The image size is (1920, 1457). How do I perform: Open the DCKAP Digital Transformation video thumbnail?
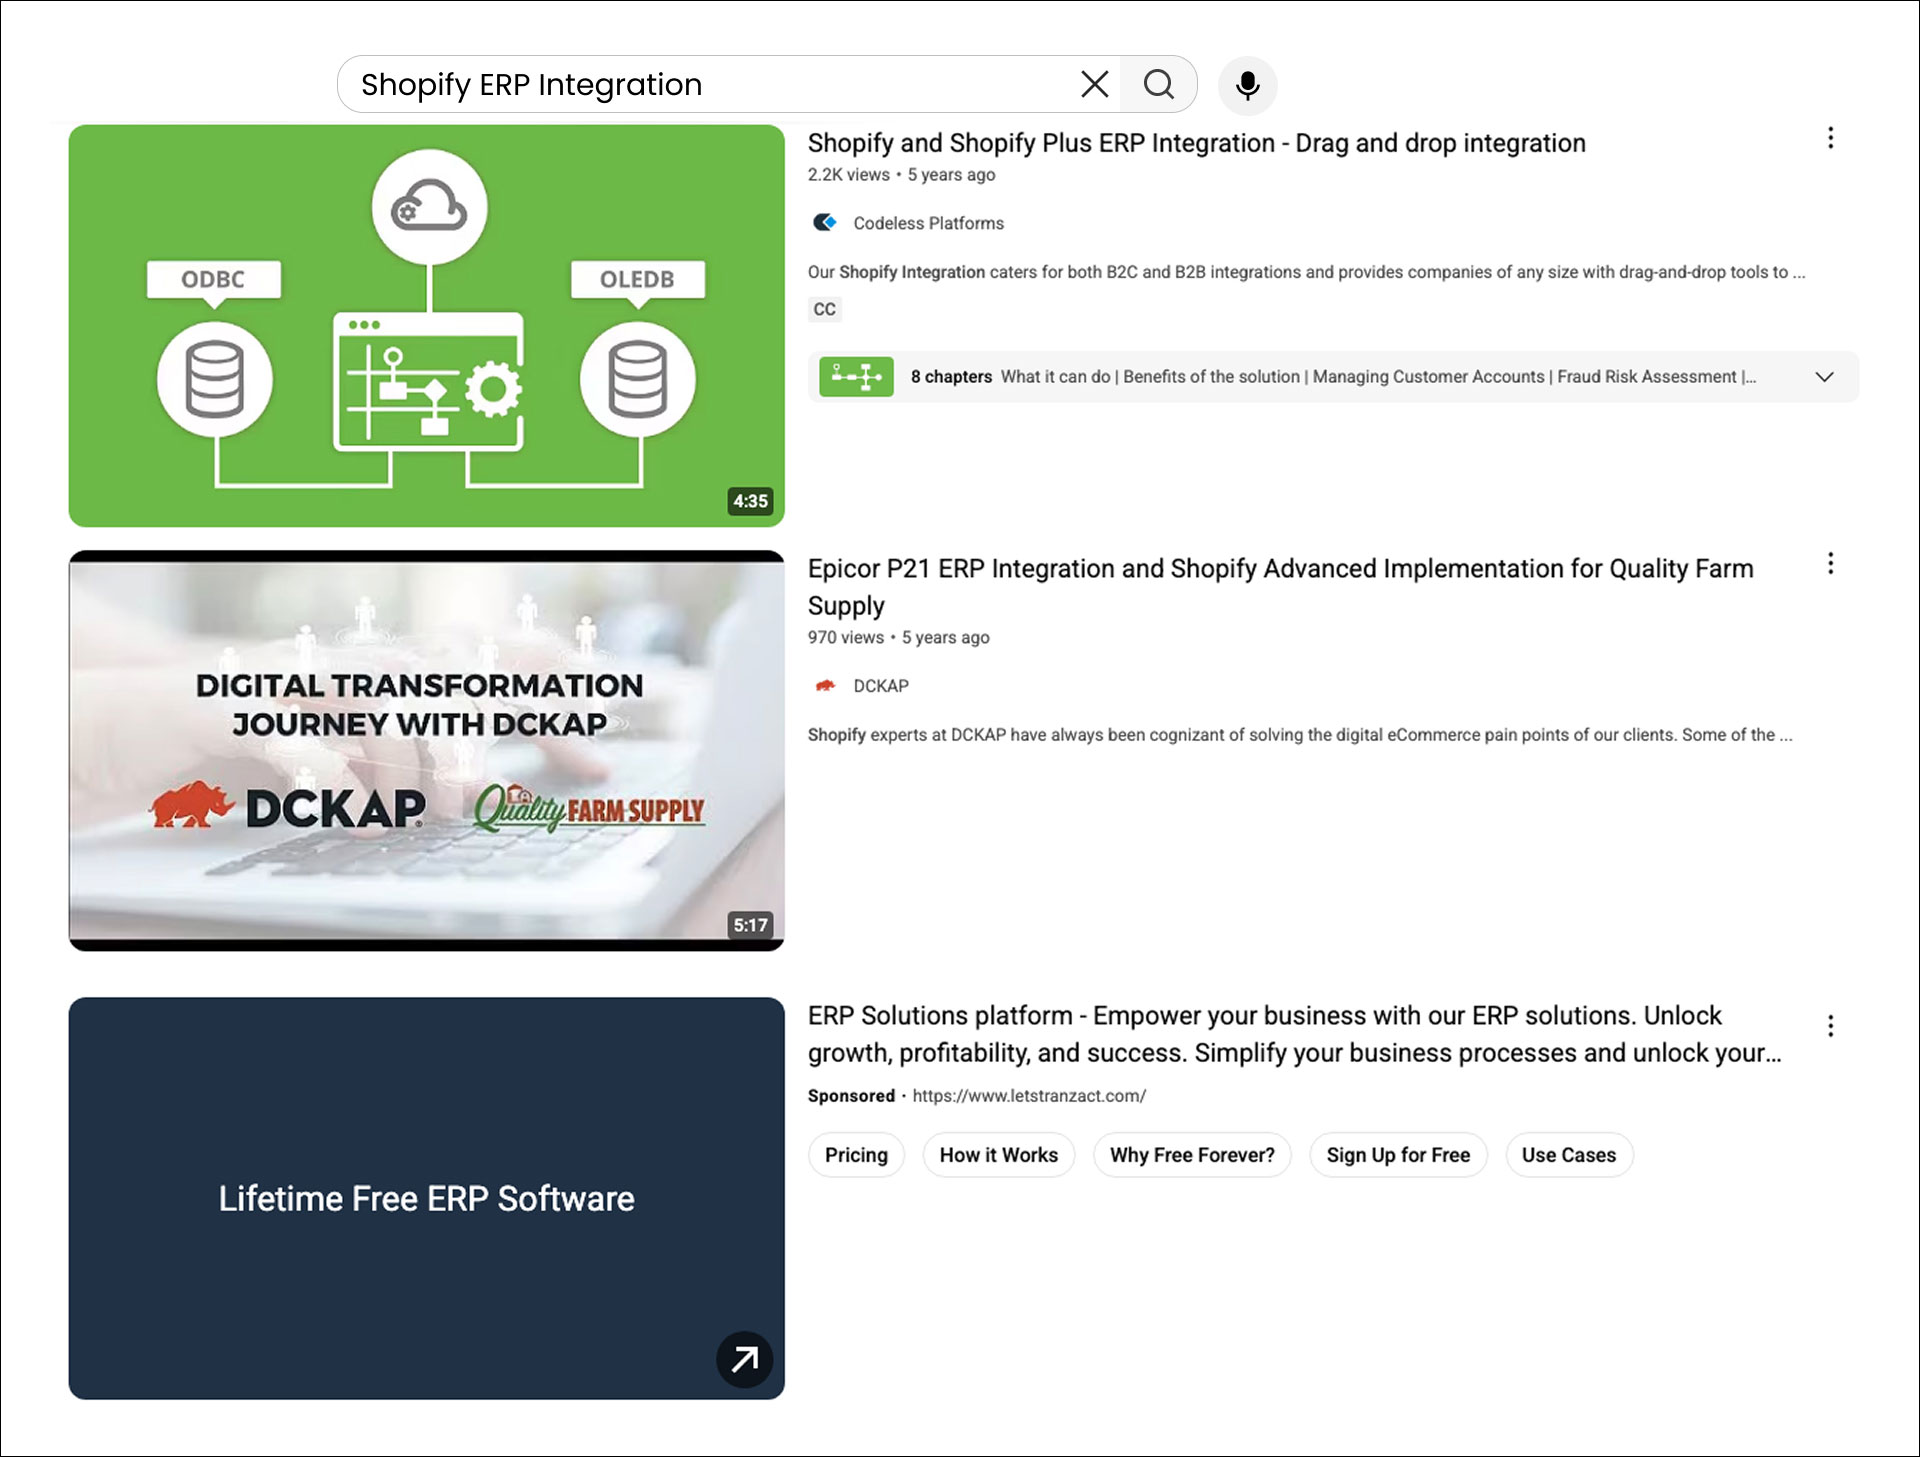(x=427, y=750)
